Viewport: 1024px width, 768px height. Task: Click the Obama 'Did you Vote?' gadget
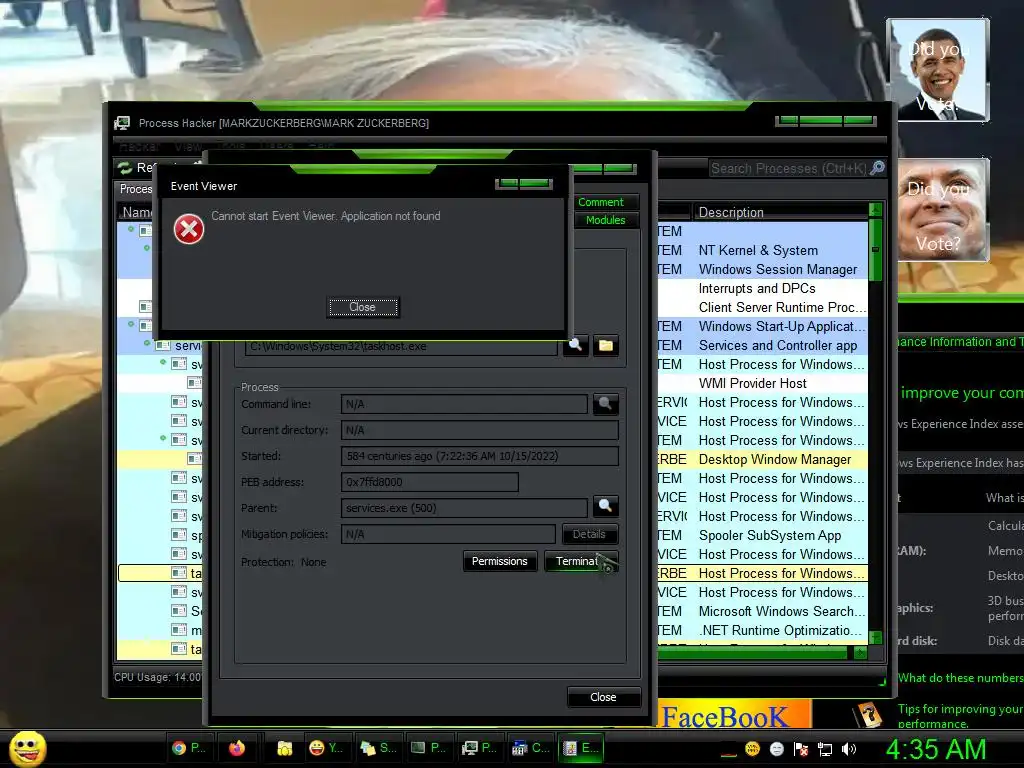click(x=938, y=70)
